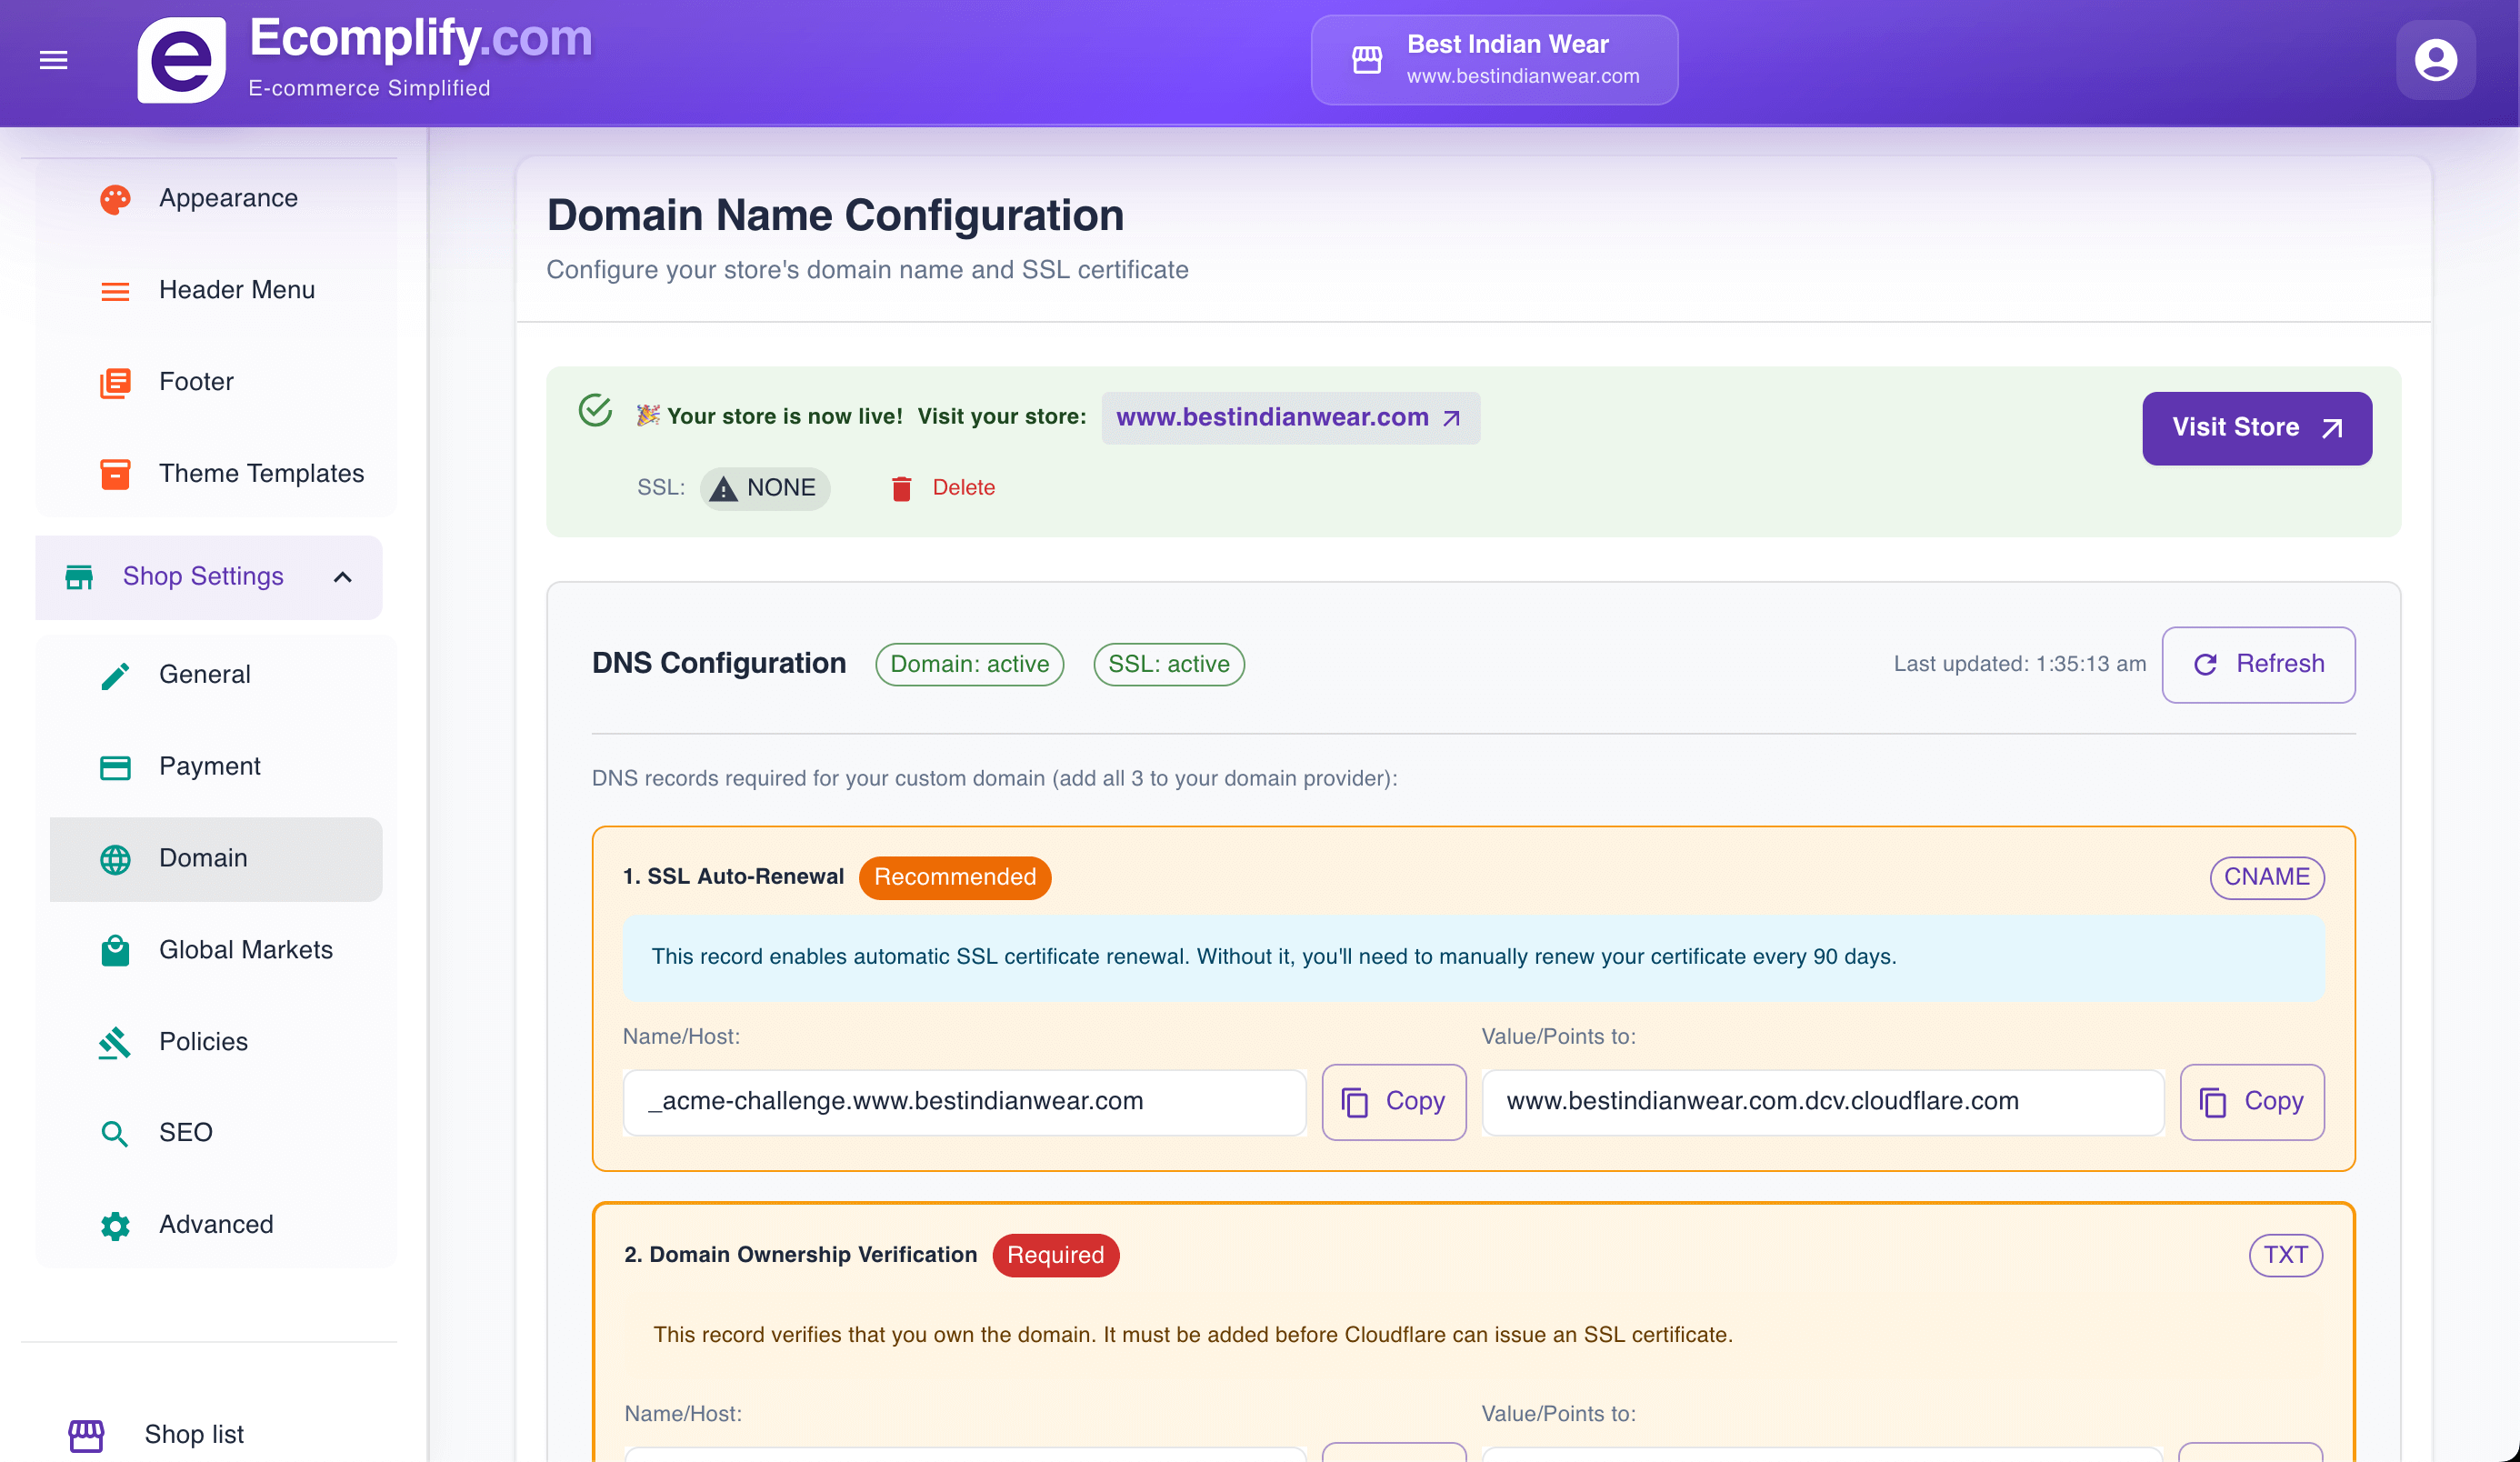Viewport: 2520px width, 1462px height.
Task: Click the SEO magnifier icon
Action: coord(115,1133)
